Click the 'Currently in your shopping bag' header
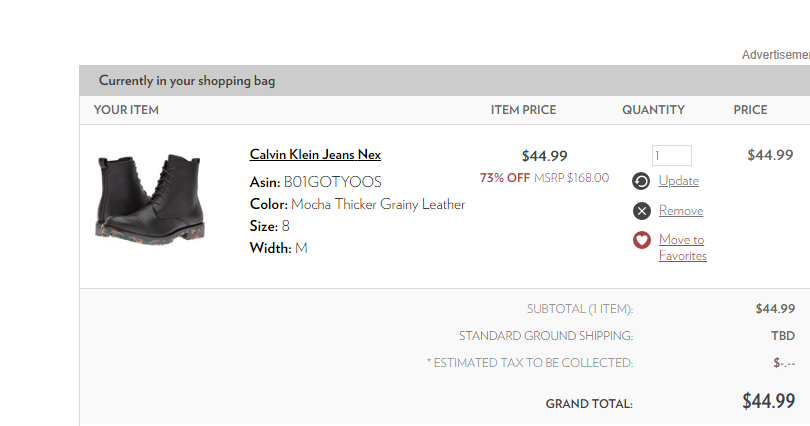The image size is (810, 426). click(x=187, y=81)
